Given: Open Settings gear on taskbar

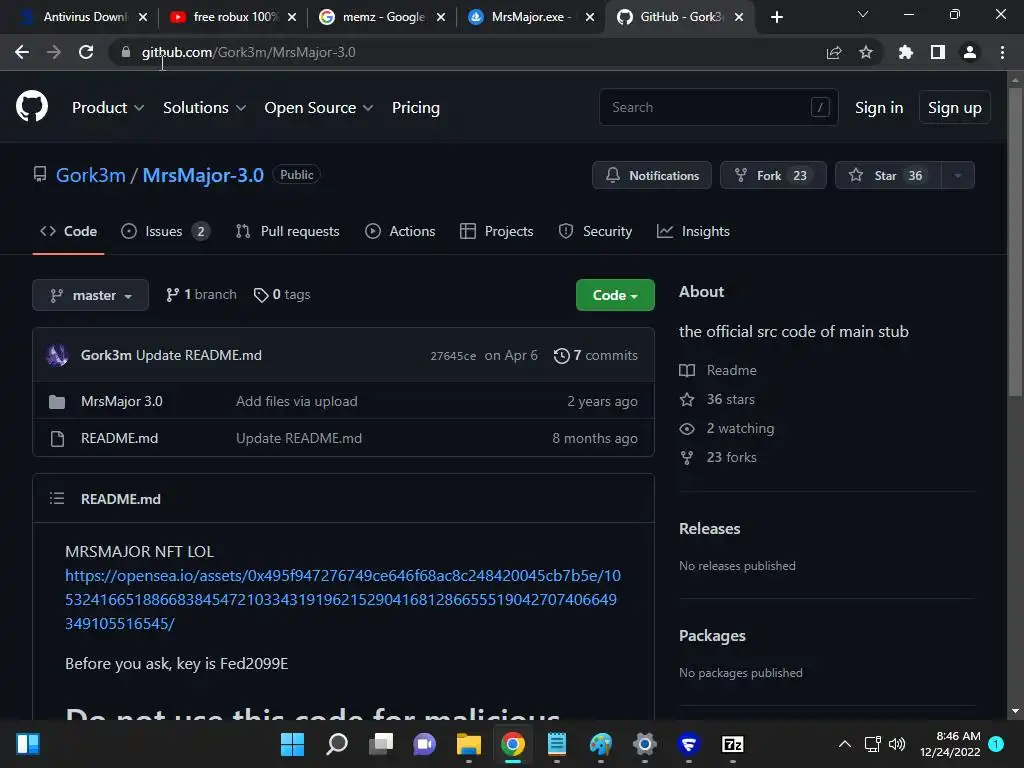Looking at the screenshot, I should click(x=645, y=744).
